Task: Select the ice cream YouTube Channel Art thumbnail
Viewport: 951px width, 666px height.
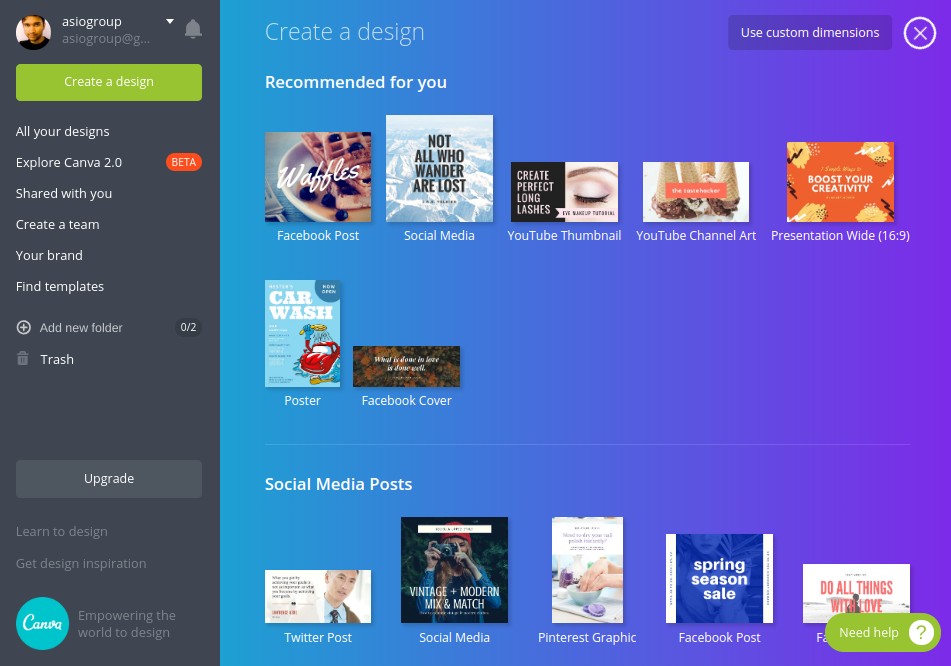Action: click(696, 192)
